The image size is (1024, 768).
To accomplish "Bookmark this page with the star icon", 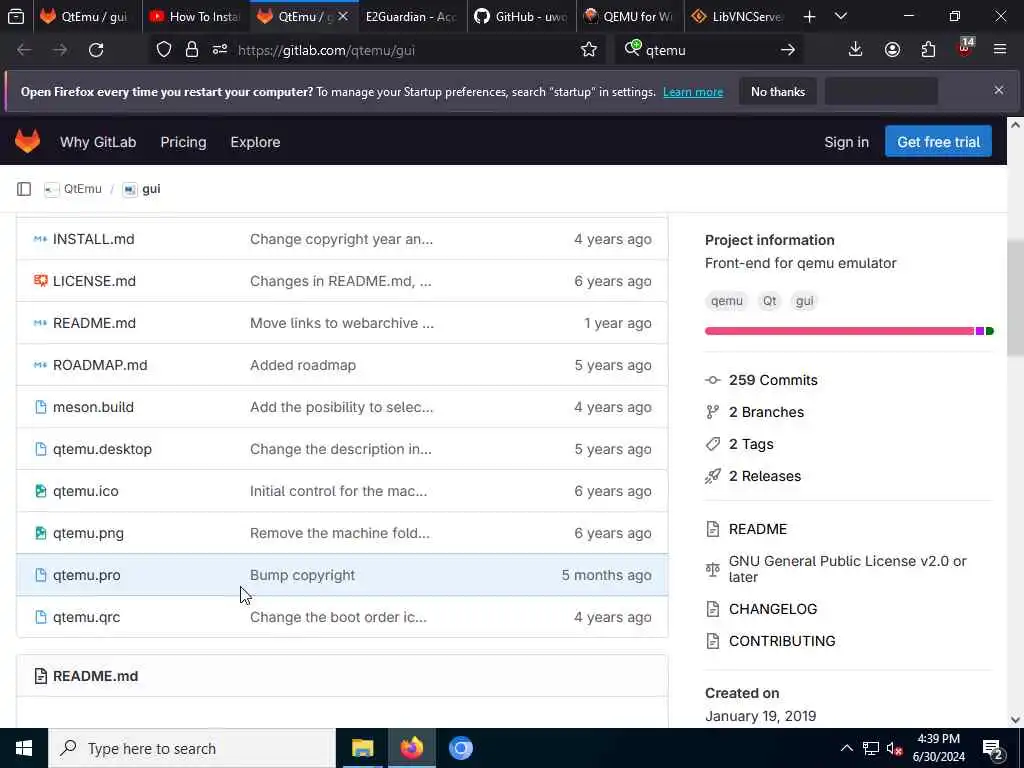I will tap(588, 50).
